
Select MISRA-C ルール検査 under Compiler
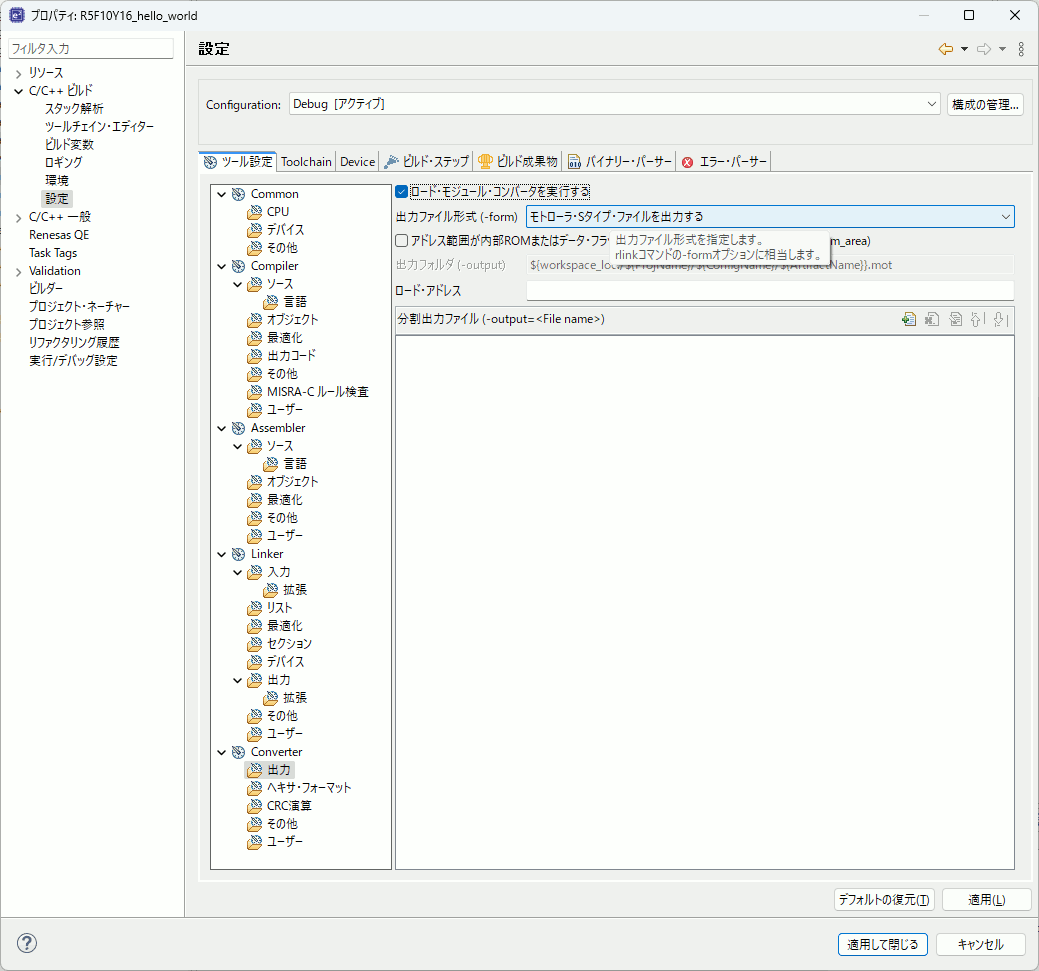tap(317, 392)
